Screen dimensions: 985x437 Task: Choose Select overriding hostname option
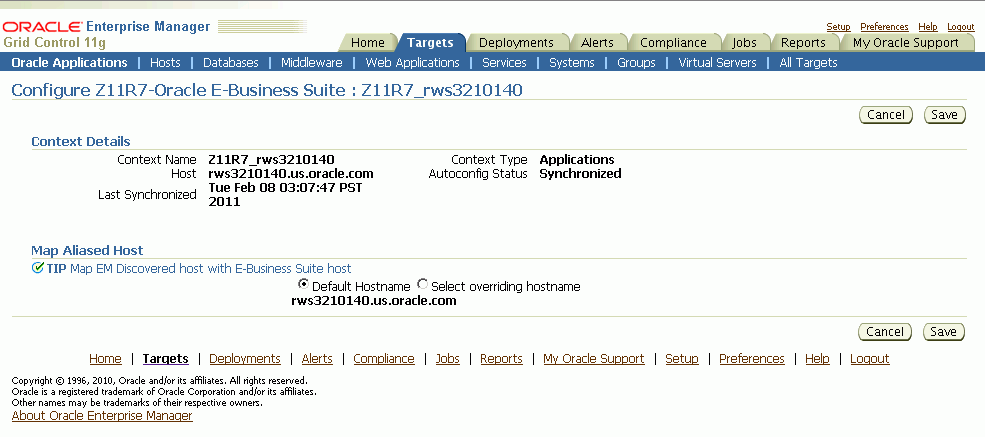tap(423, 284)
